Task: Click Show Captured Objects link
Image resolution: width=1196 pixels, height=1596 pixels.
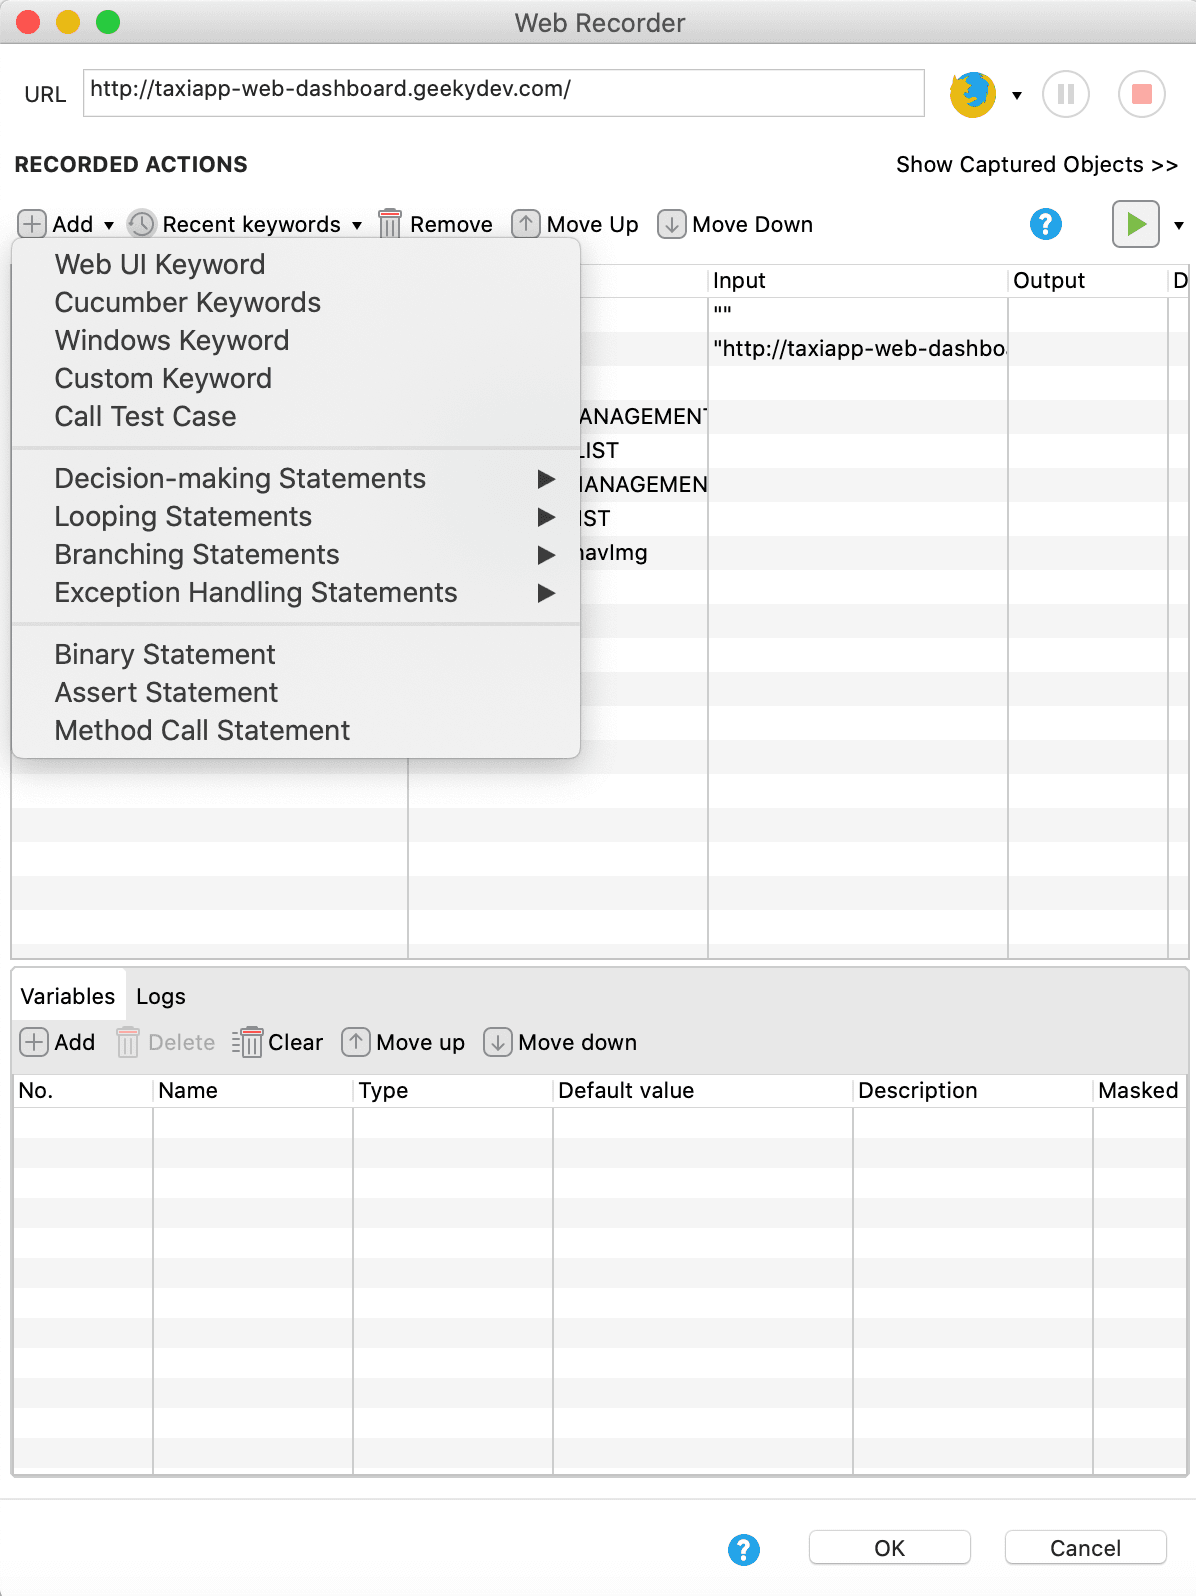Action: tap(1037, 164)
